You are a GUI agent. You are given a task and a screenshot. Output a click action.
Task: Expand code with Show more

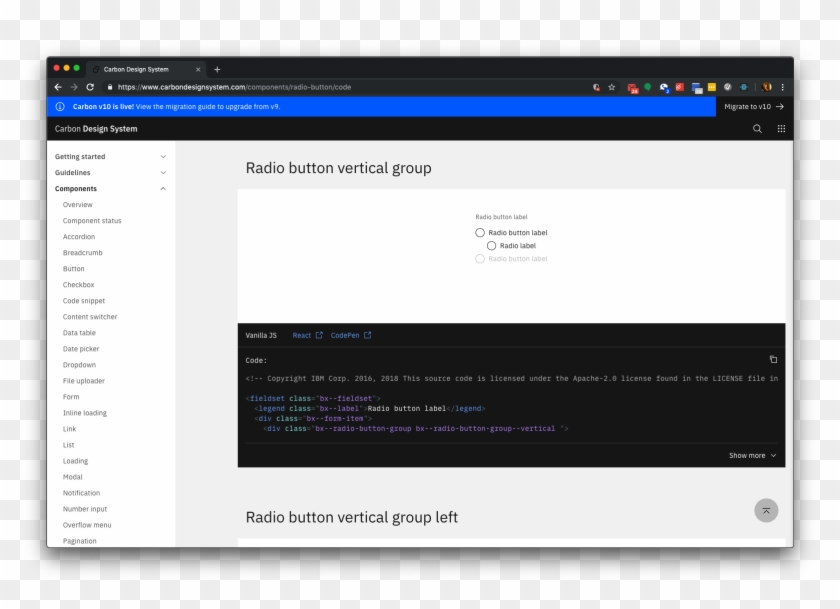pos(752,455)
